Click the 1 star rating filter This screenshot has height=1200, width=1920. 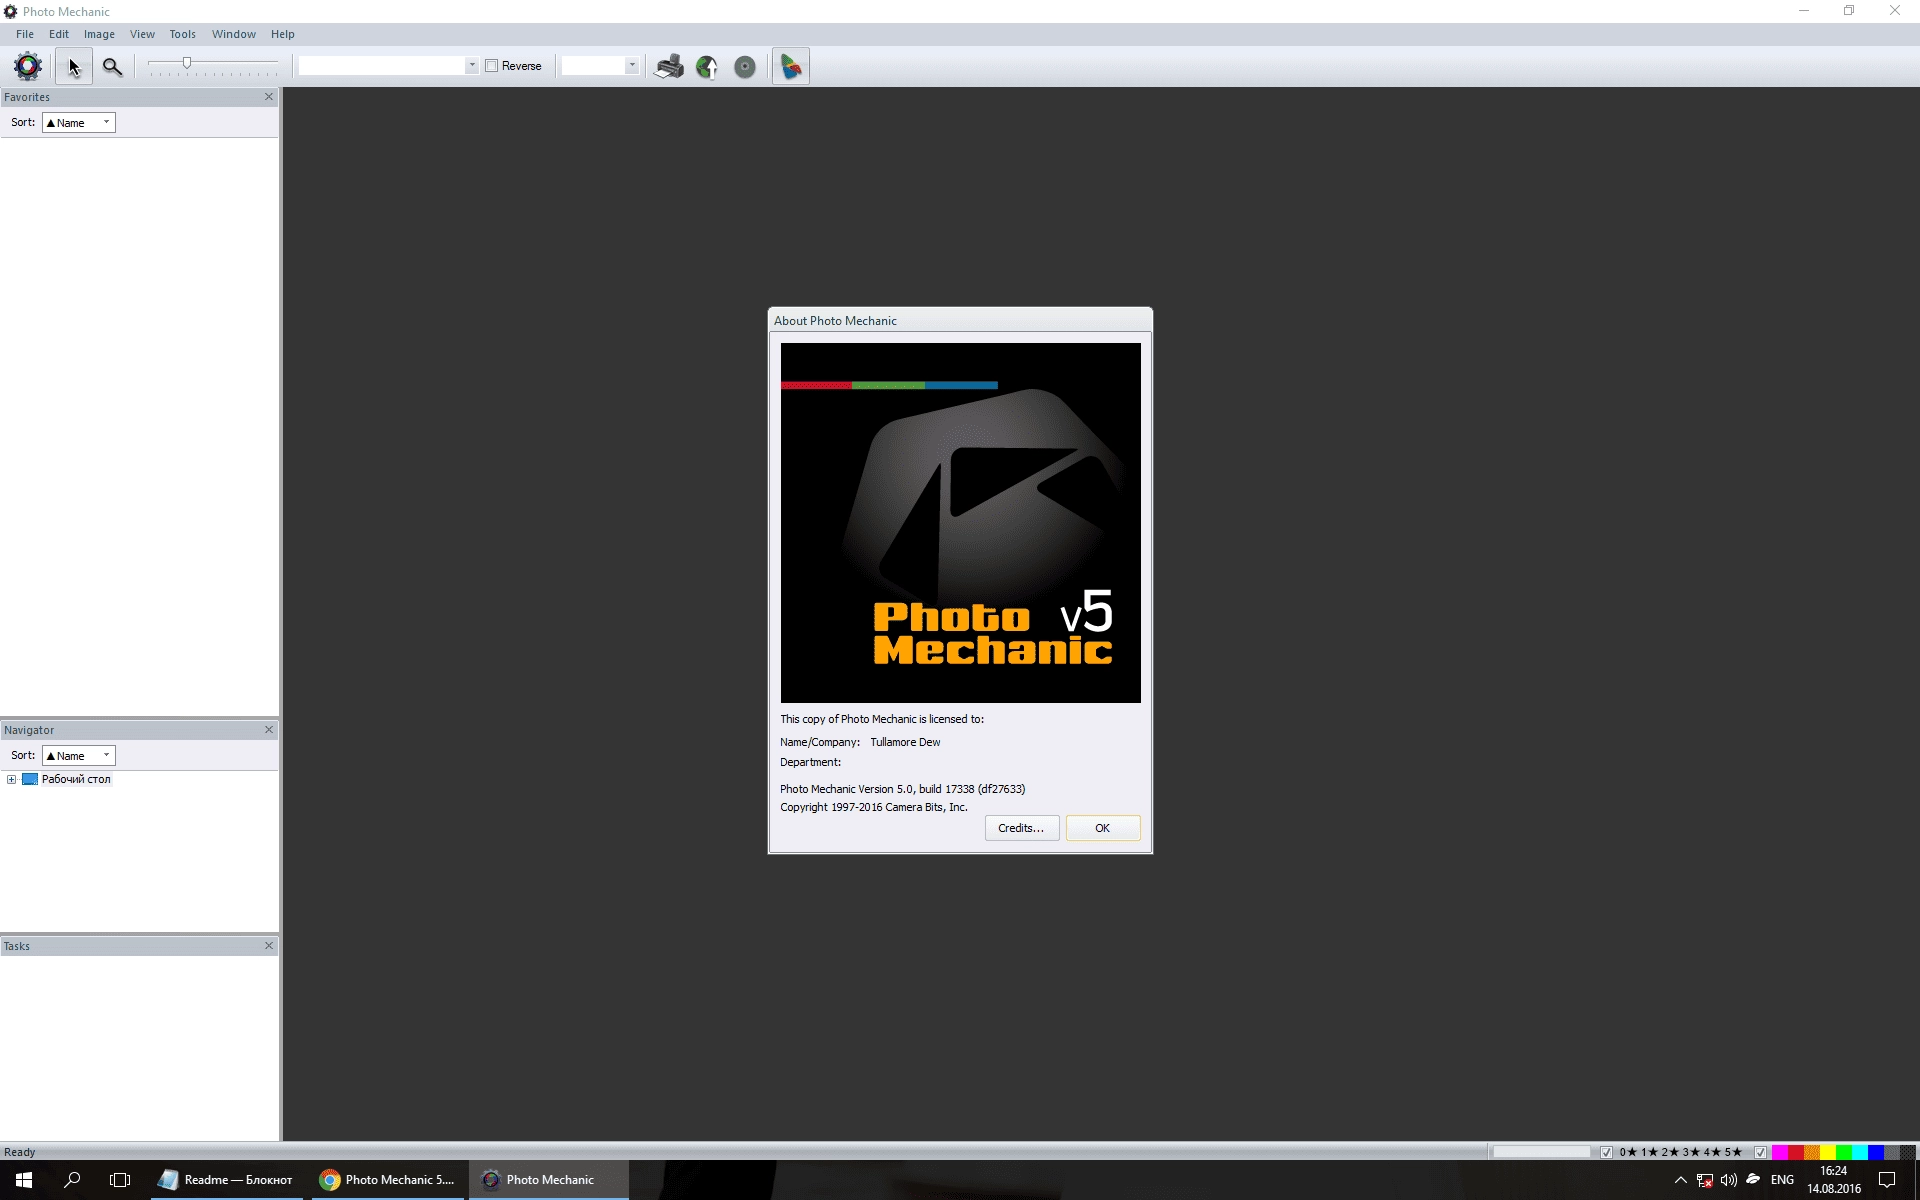[1649, 1152]
